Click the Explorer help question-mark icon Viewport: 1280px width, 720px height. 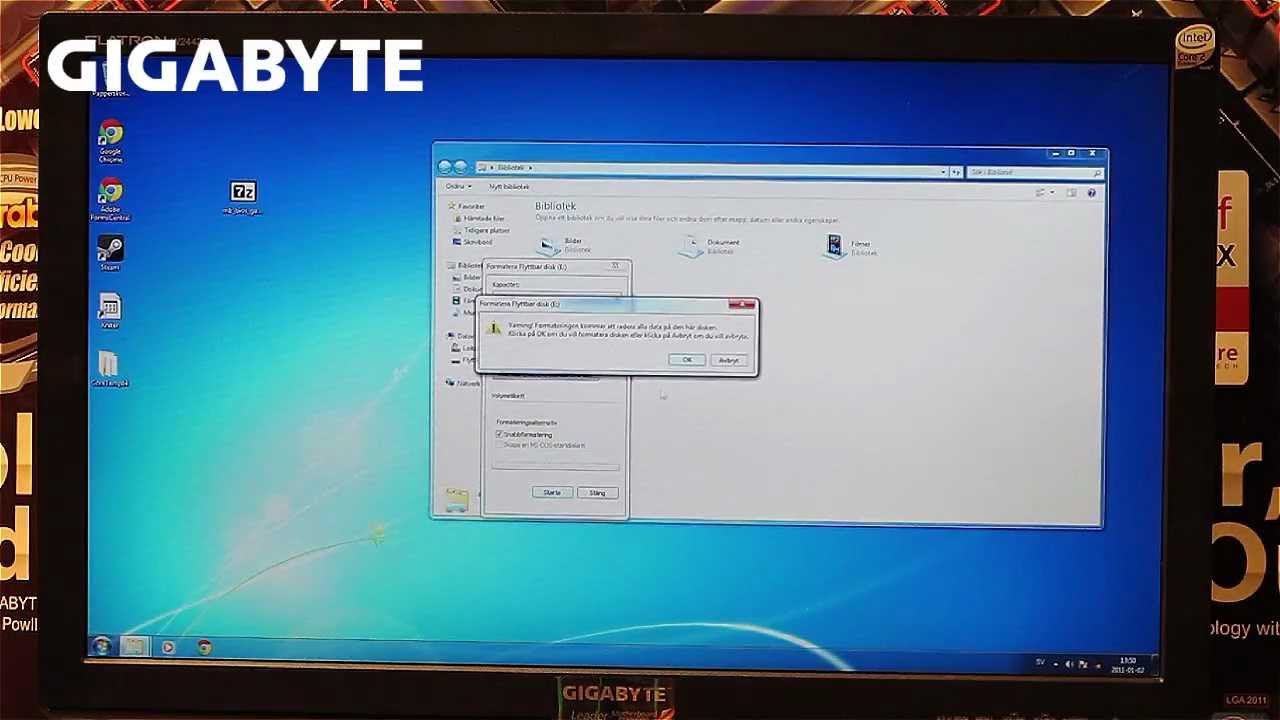click(x=1091, y=192)
